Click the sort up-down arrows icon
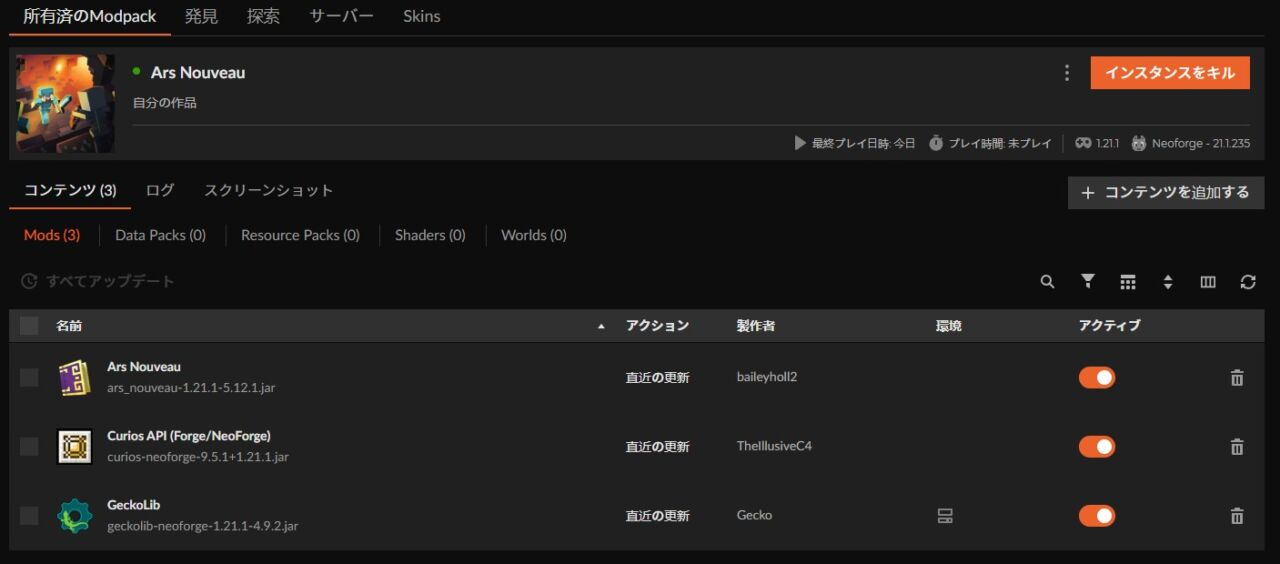 (1168, 282)
